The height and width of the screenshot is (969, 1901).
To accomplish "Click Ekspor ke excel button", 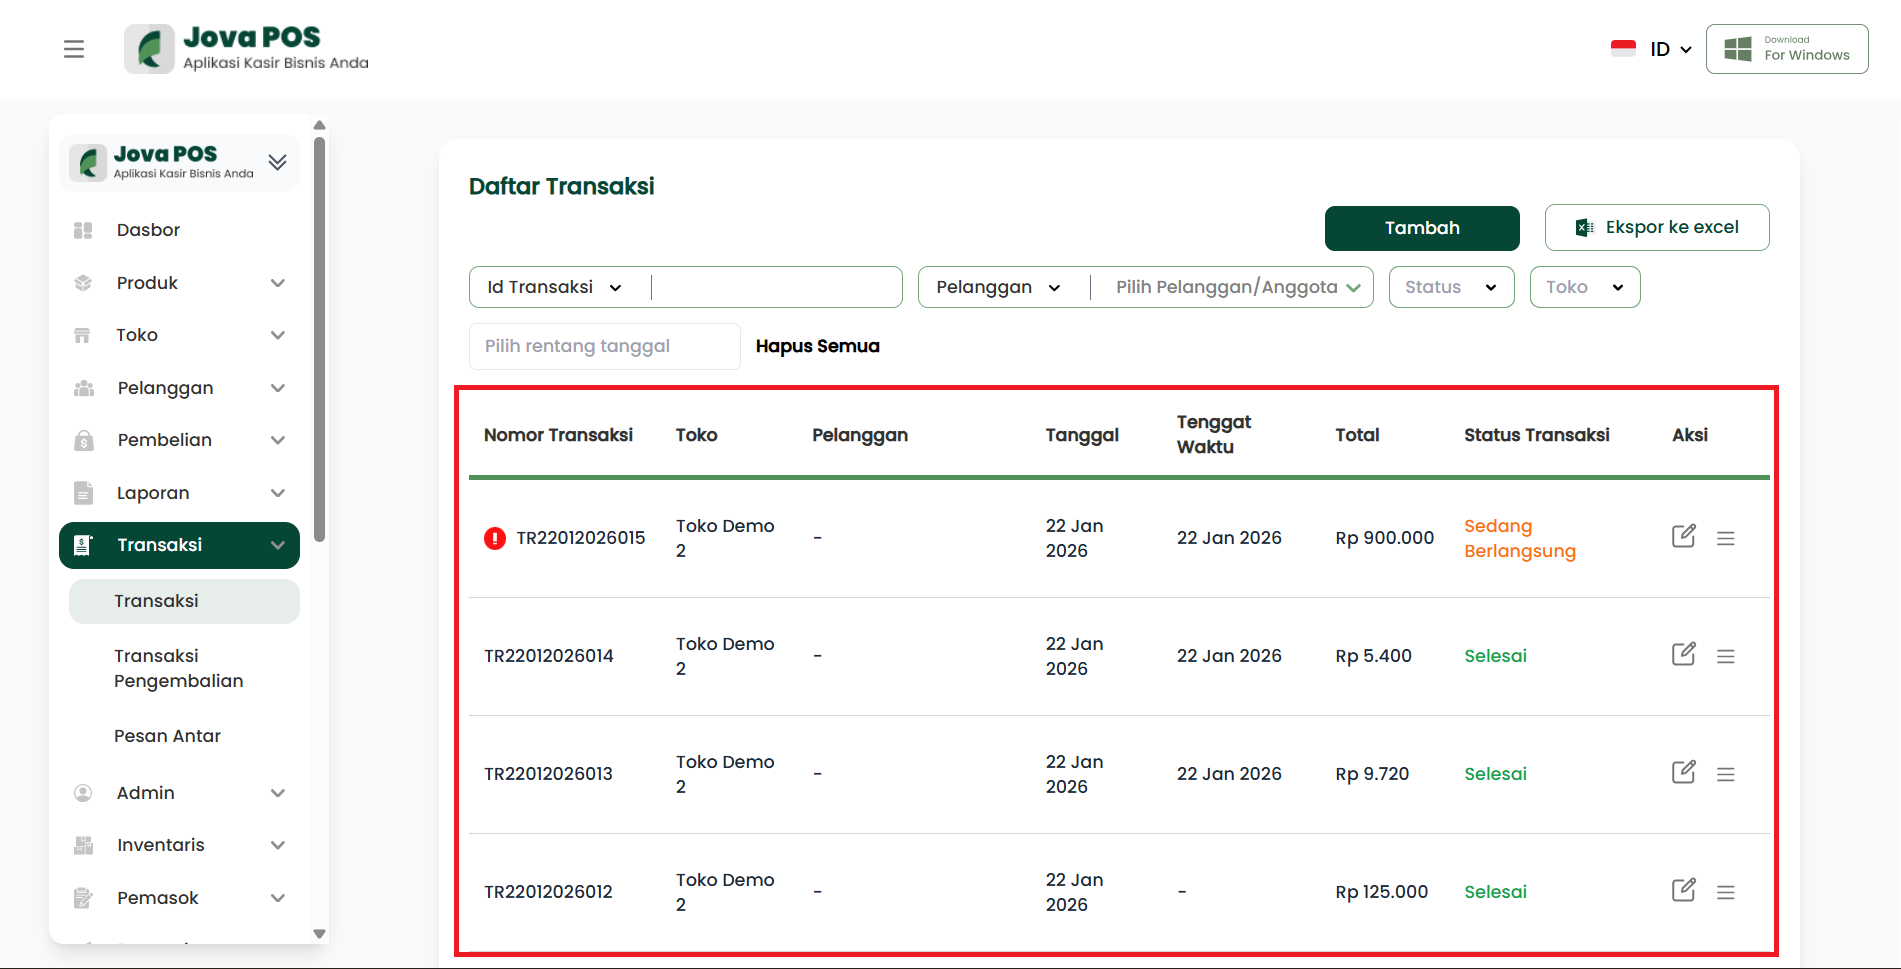I will point(1656,228).
